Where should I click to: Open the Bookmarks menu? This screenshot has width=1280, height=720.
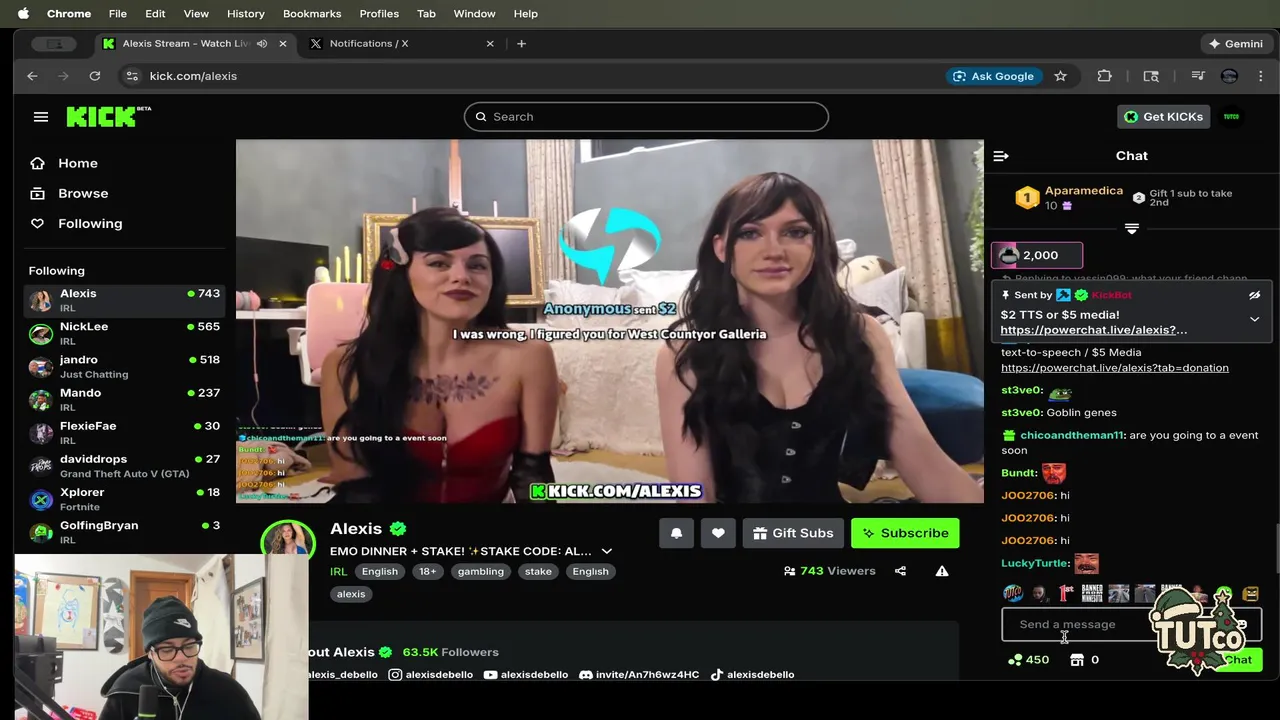tap(312, 14)
